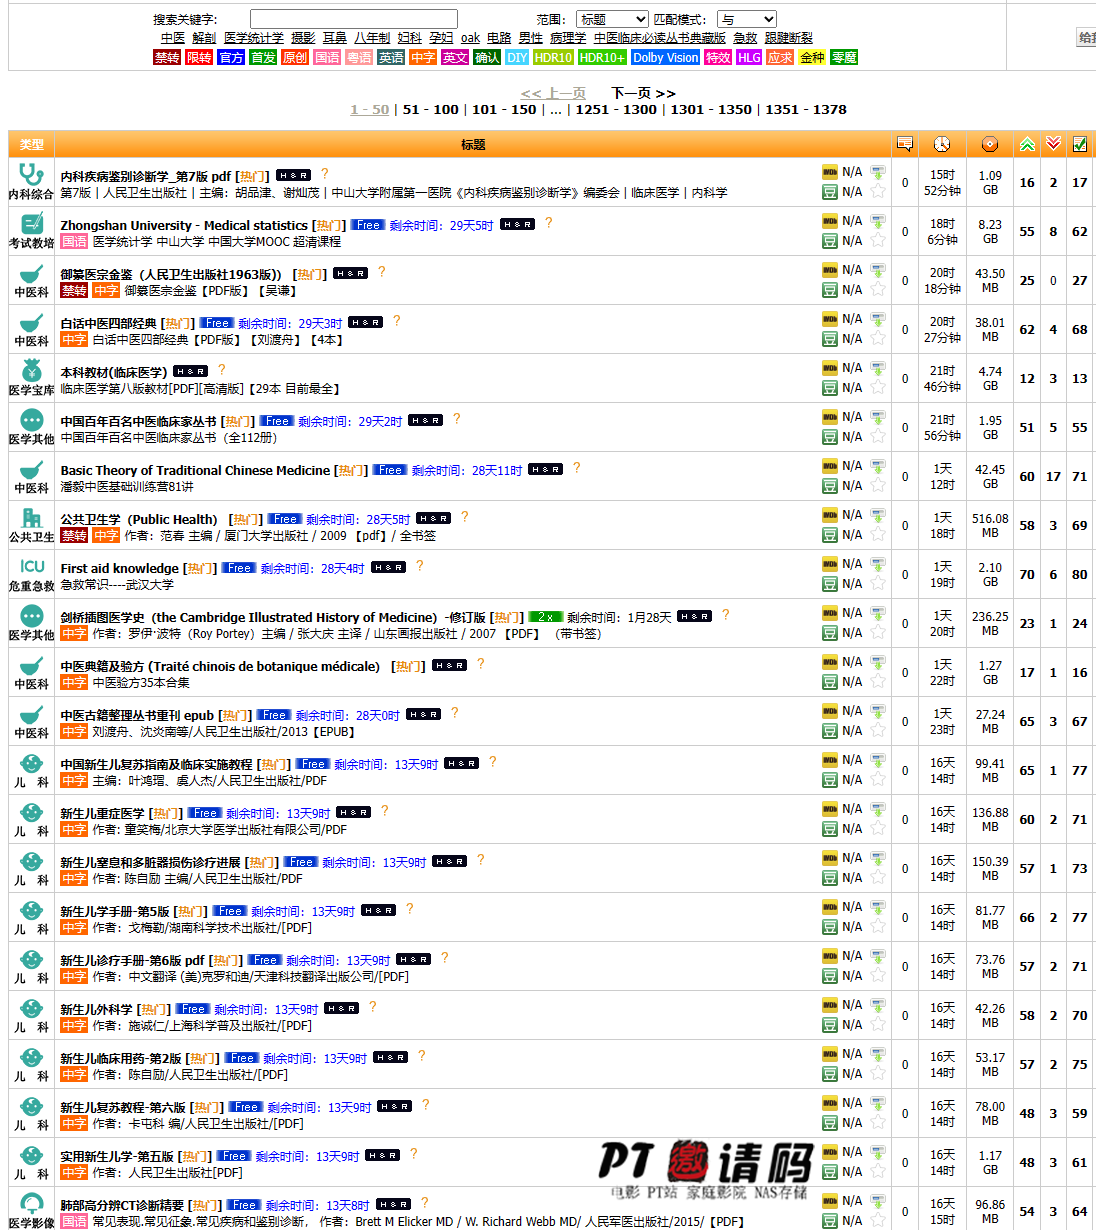Go to page 51 - 100
1096x1230 pixels.
click(x=430, y=110)
